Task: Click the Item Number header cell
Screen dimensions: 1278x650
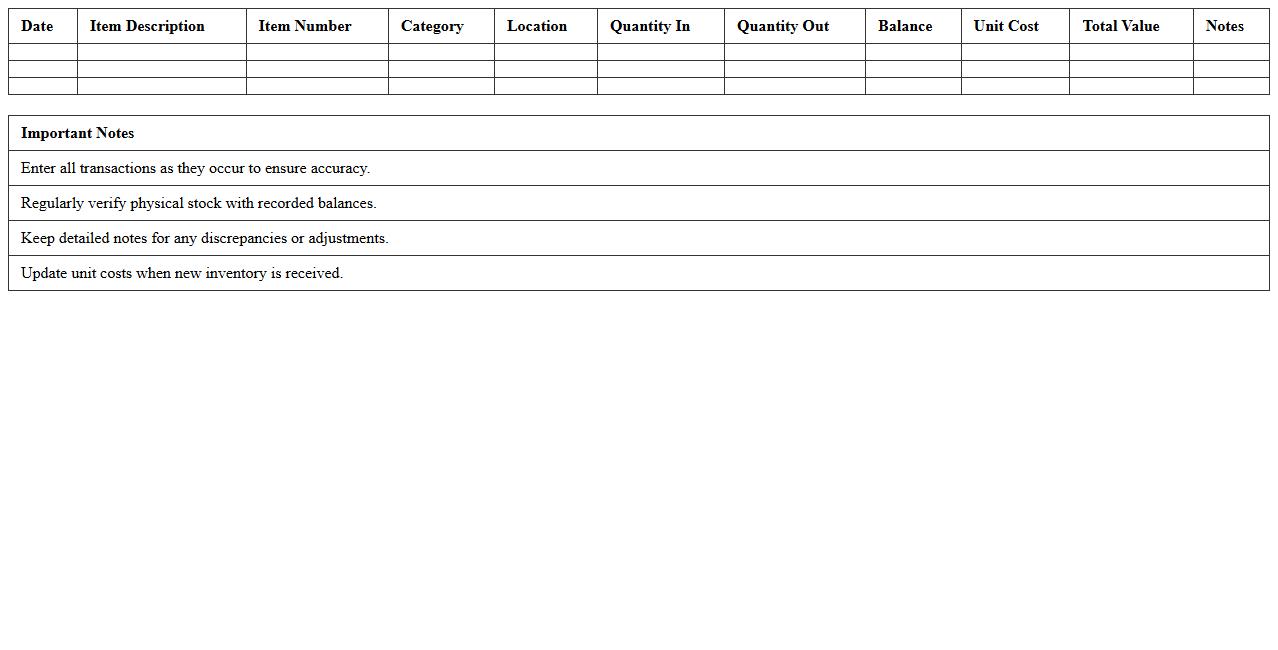Action: (305, 26)
